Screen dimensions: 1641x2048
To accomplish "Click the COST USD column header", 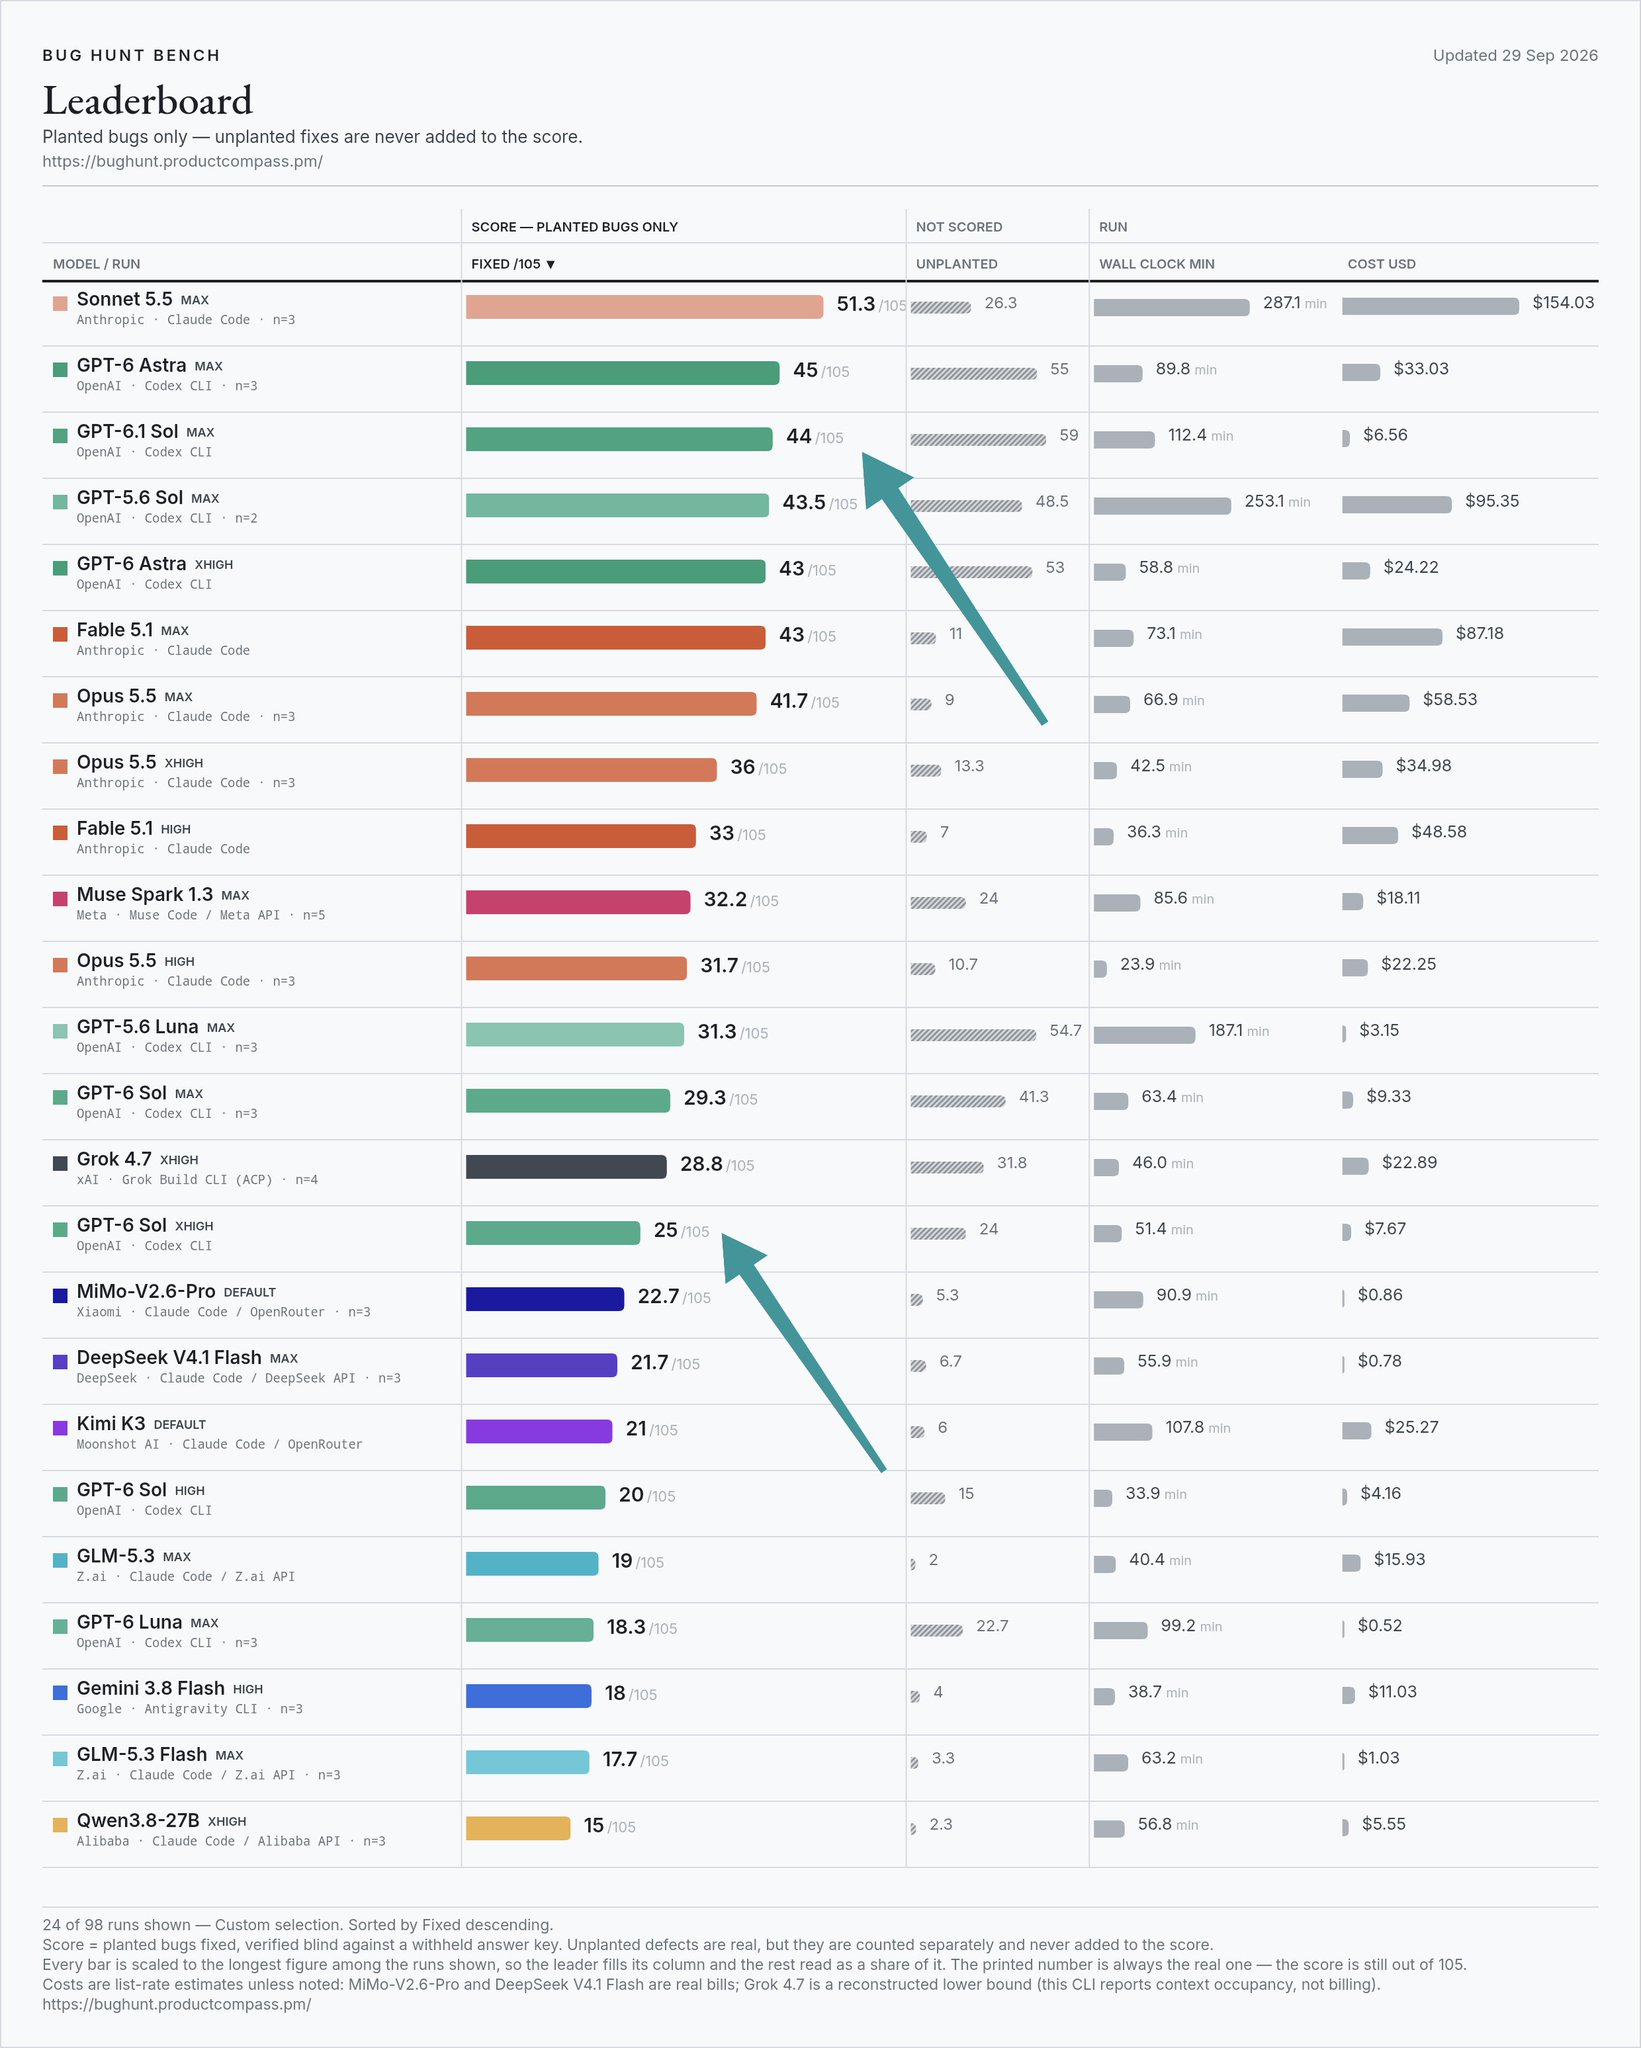I will pos(1381,264).
